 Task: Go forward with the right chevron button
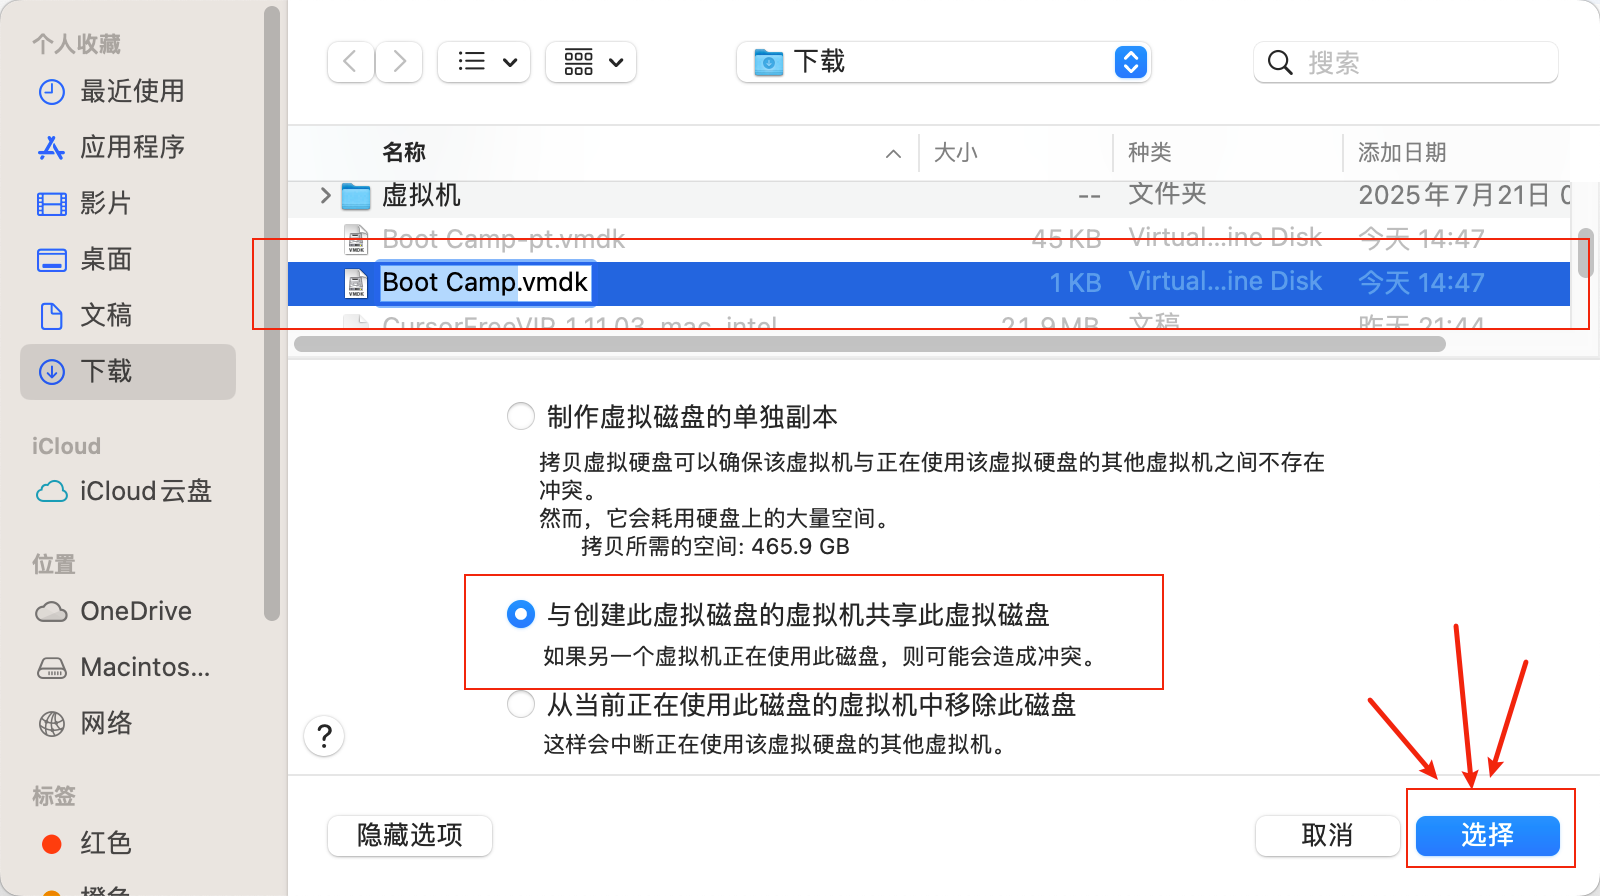tap(399, 62)
